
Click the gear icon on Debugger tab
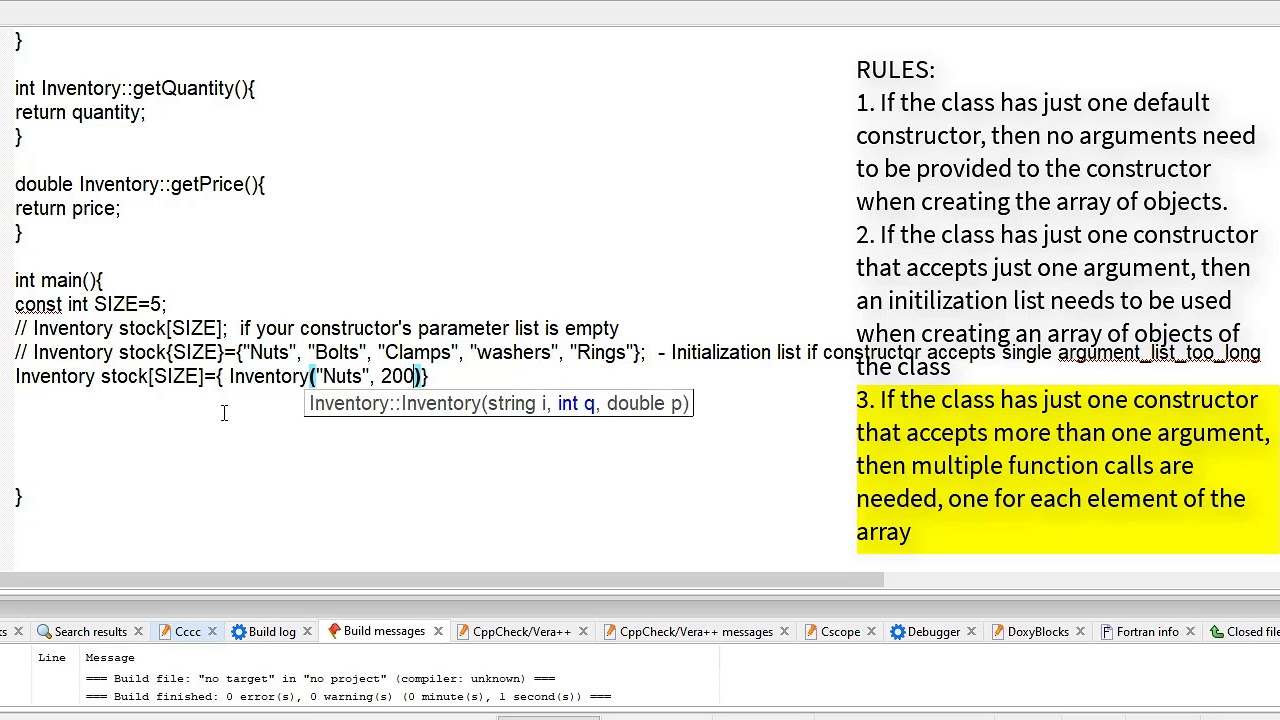[897, 632]
